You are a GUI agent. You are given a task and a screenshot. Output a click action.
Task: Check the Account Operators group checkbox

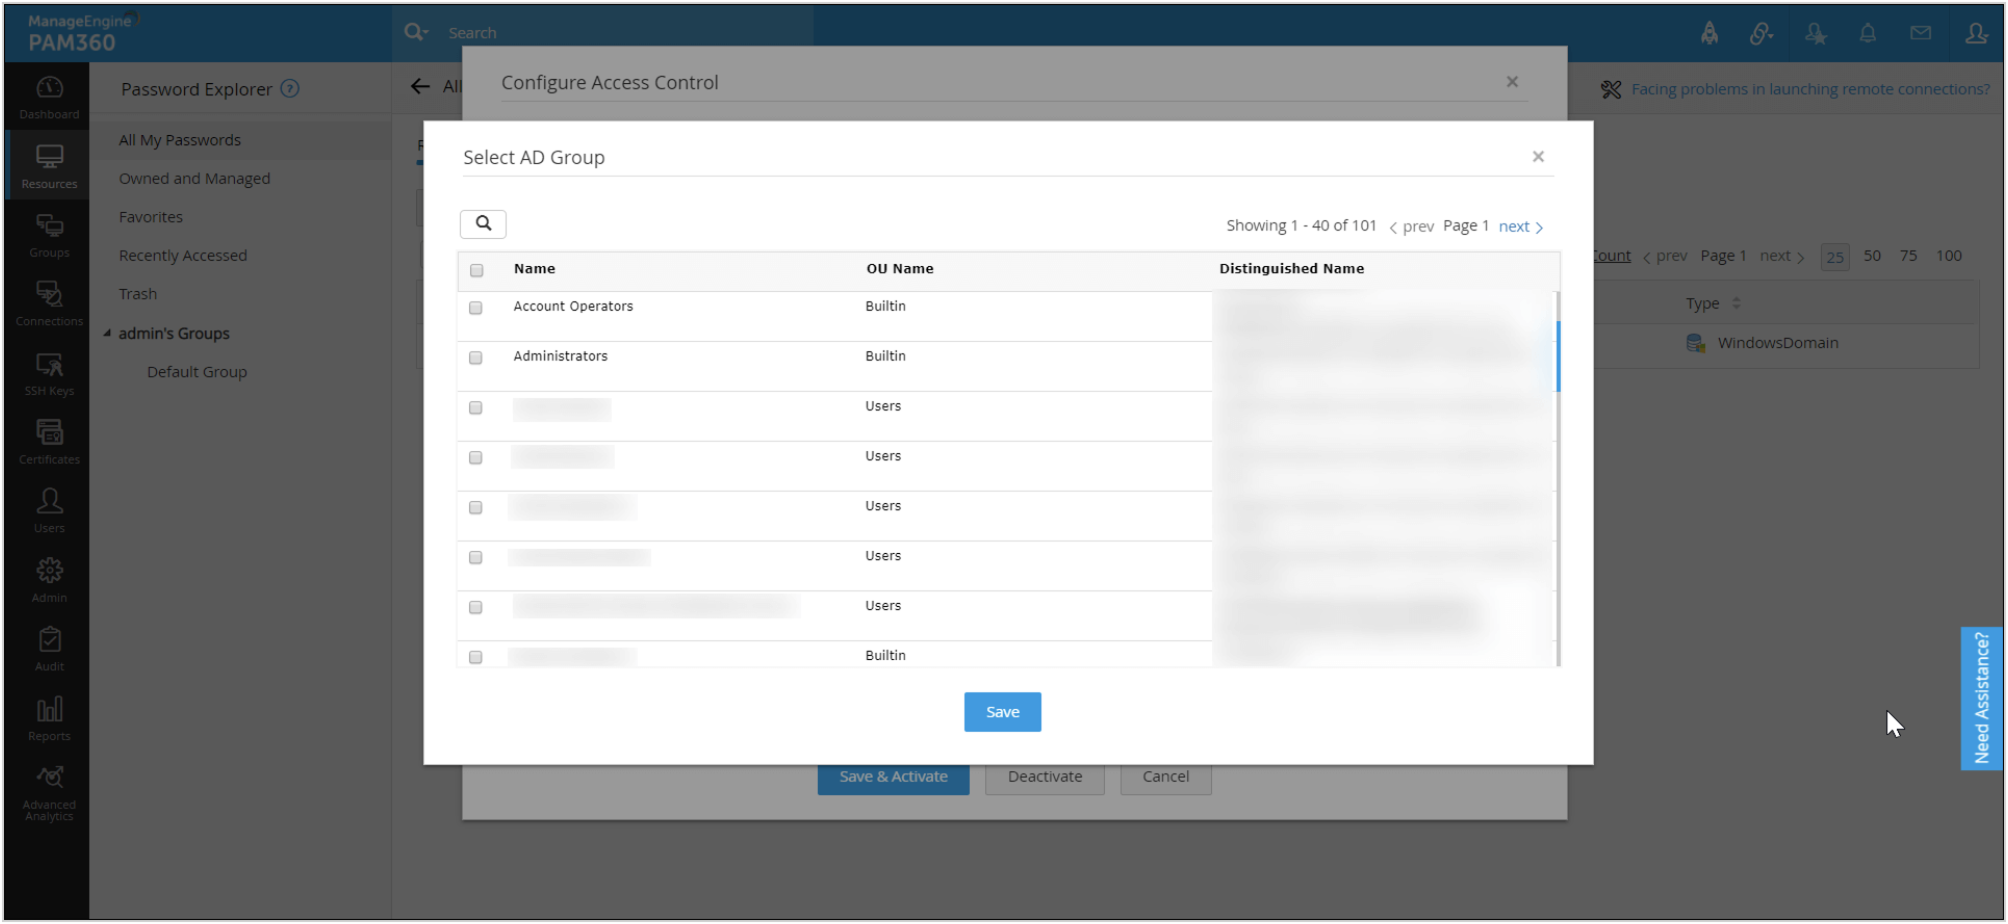(476, 308)
